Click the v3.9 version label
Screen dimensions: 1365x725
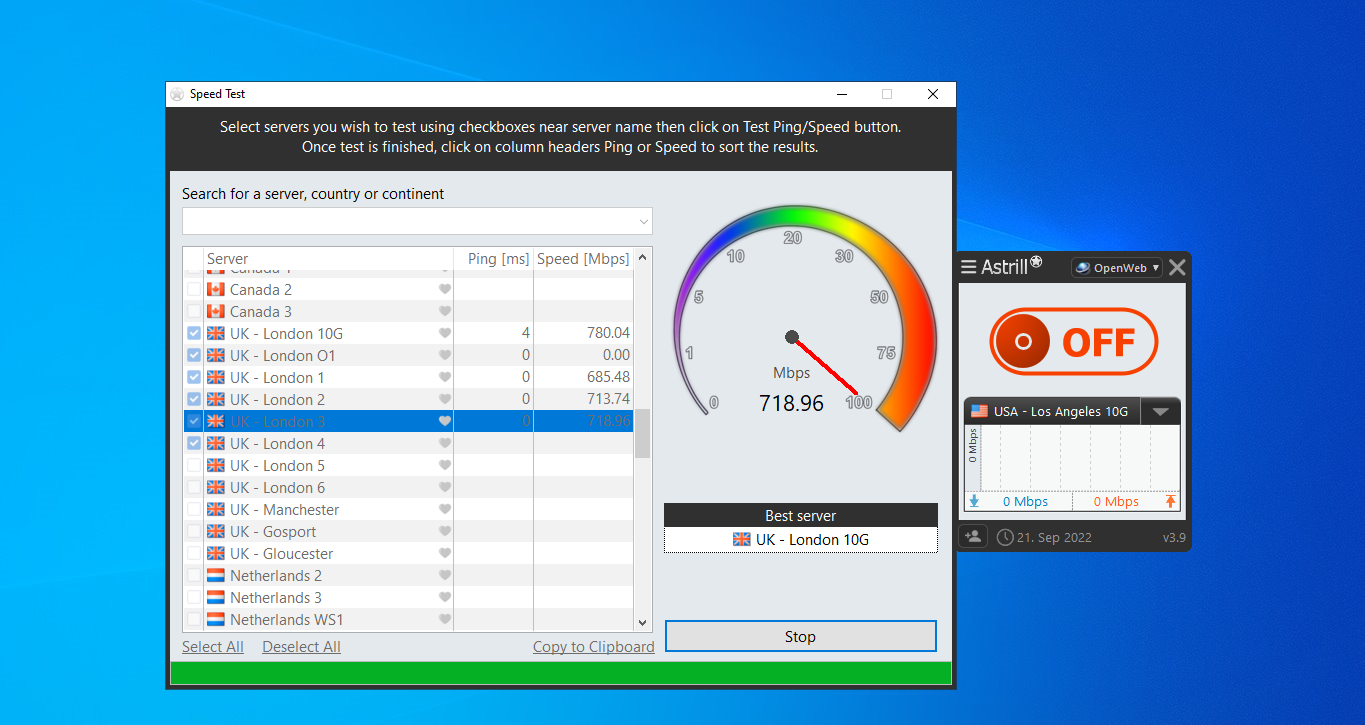click(1172, 538)
